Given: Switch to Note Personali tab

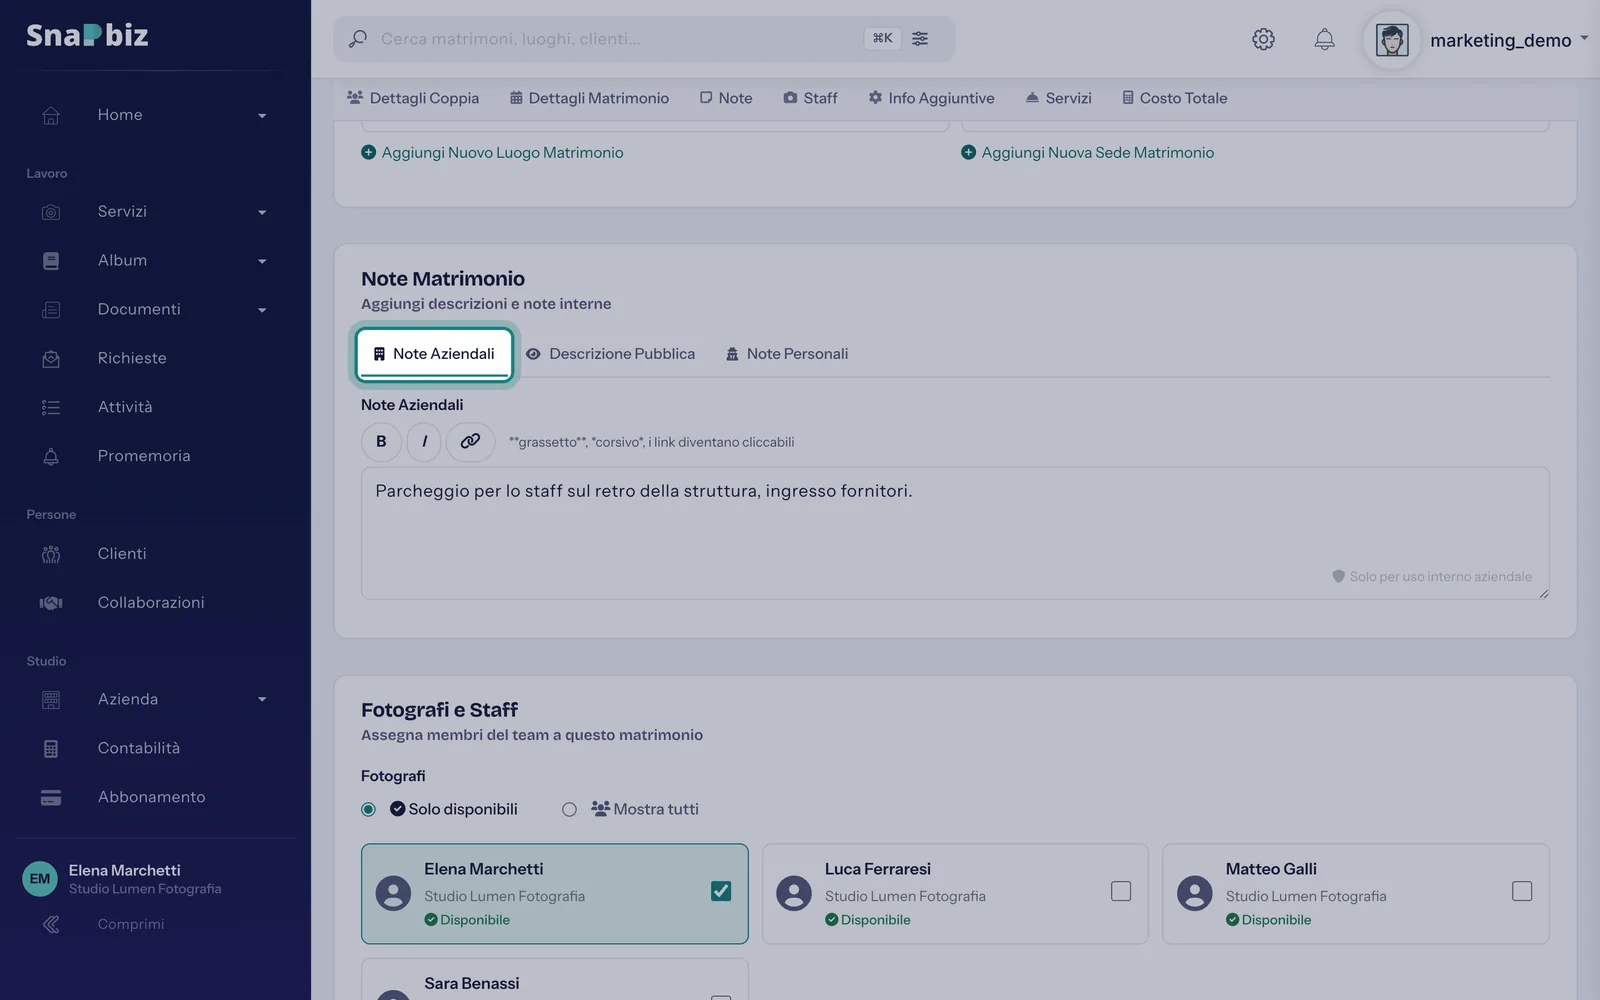Looking at the screenshot, I should coord(787,354).
